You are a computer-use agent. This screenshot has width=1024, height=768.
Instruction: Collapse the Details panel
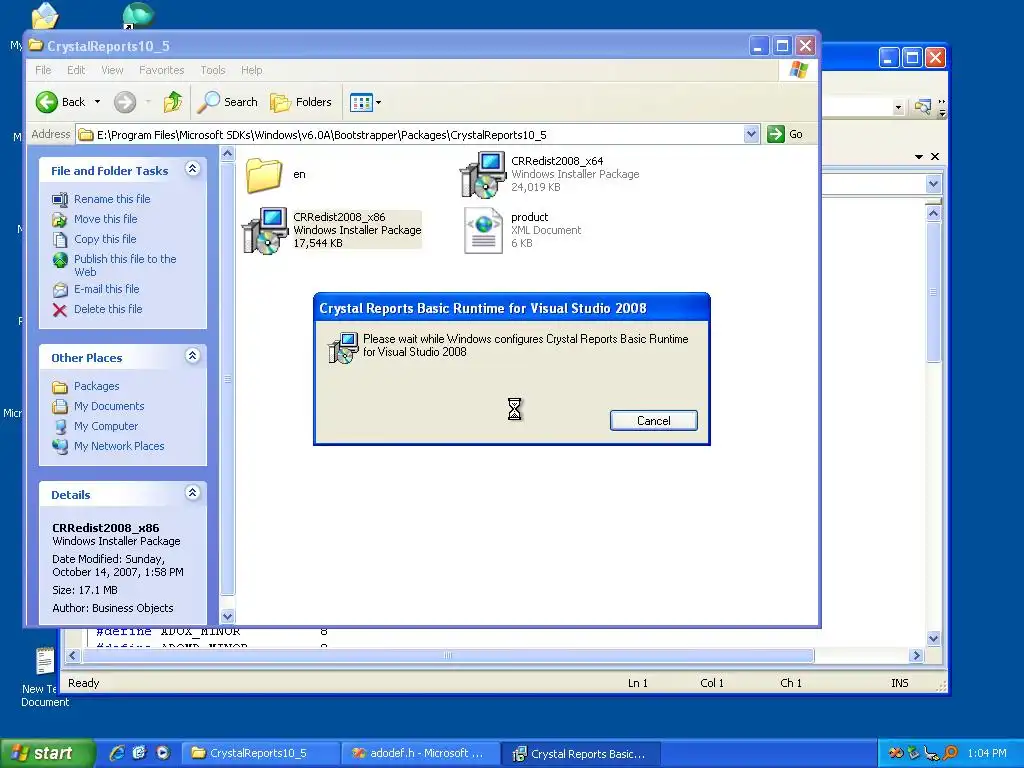click(192, 493)
